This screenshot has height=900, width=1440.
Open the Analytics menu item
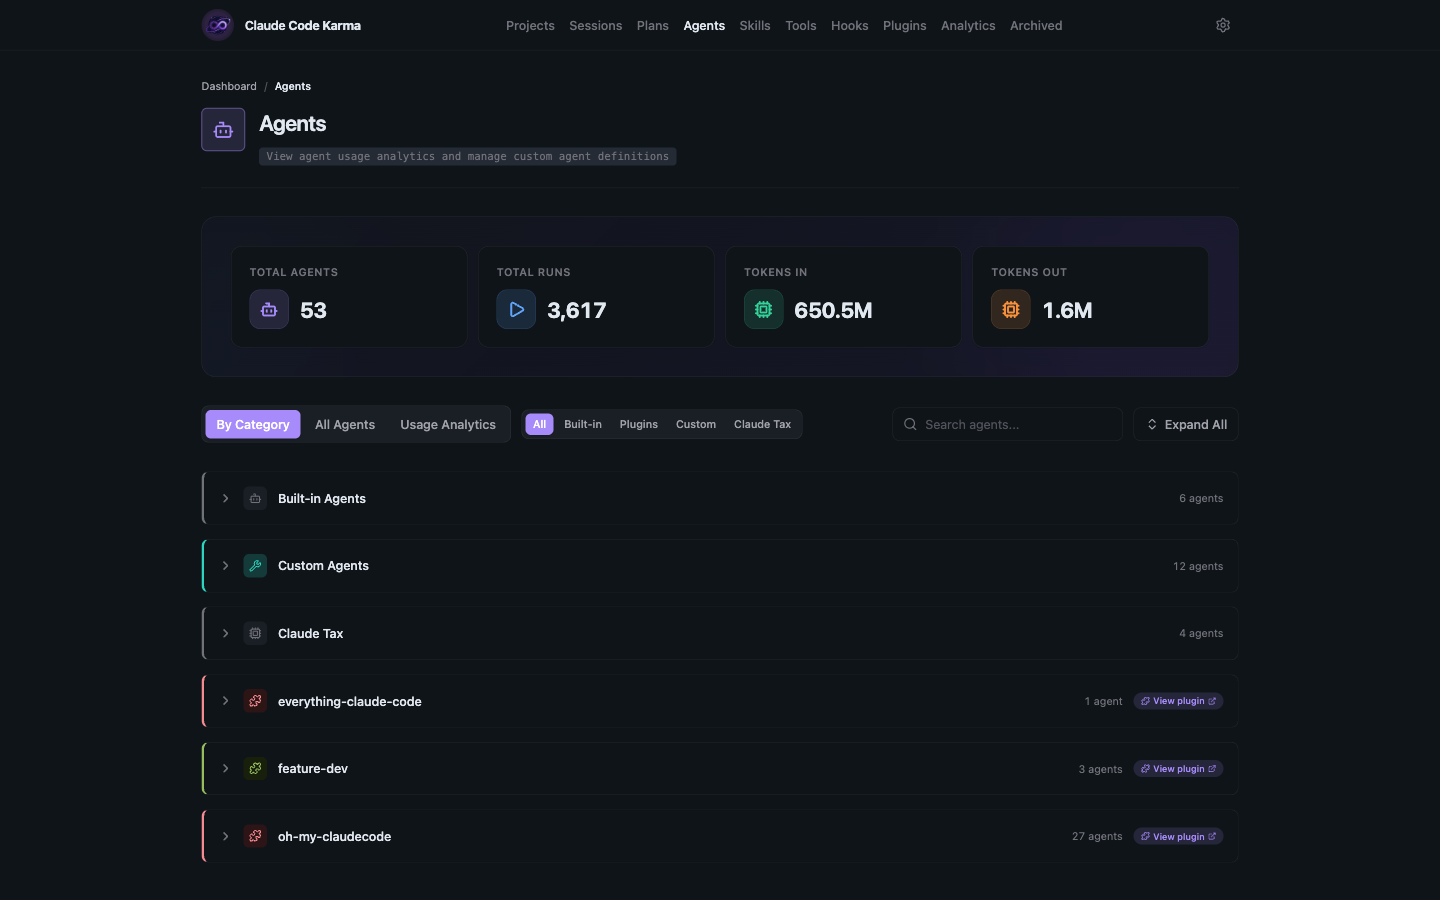pyautogui.click(x=967, y=25)
